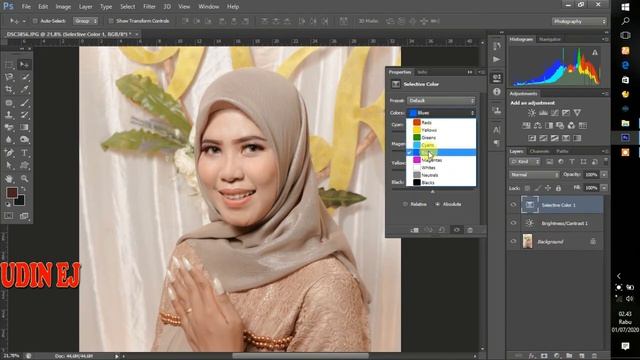The width and height of the screenshot is (640, 360).
Task: Open the File menu
Action: (x=26, y=7)
